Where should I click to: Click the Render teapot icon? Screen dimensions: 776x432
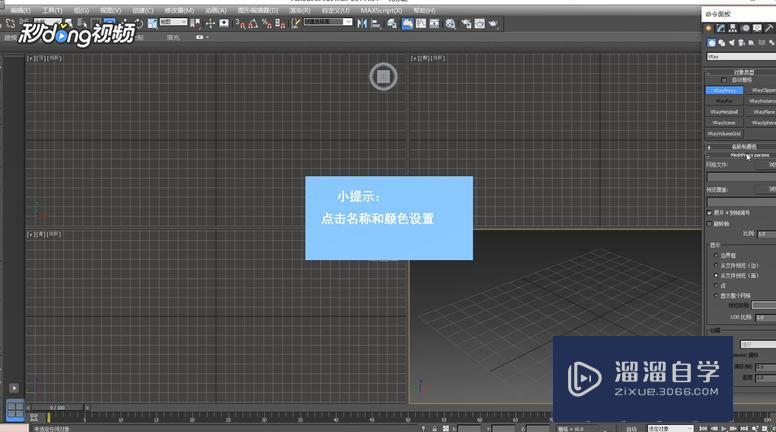tap(493, 23)
